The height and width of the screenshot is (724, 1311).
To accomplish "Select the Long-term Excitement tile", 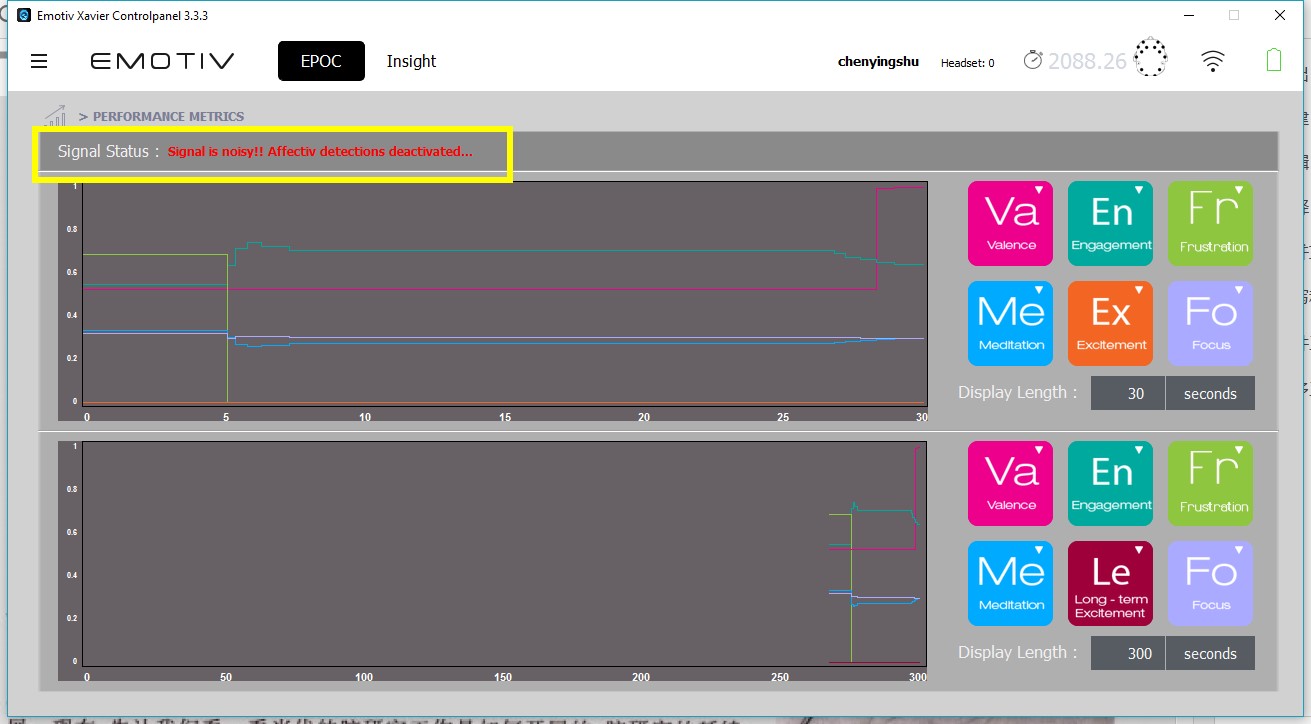I will click(1110, 584).
